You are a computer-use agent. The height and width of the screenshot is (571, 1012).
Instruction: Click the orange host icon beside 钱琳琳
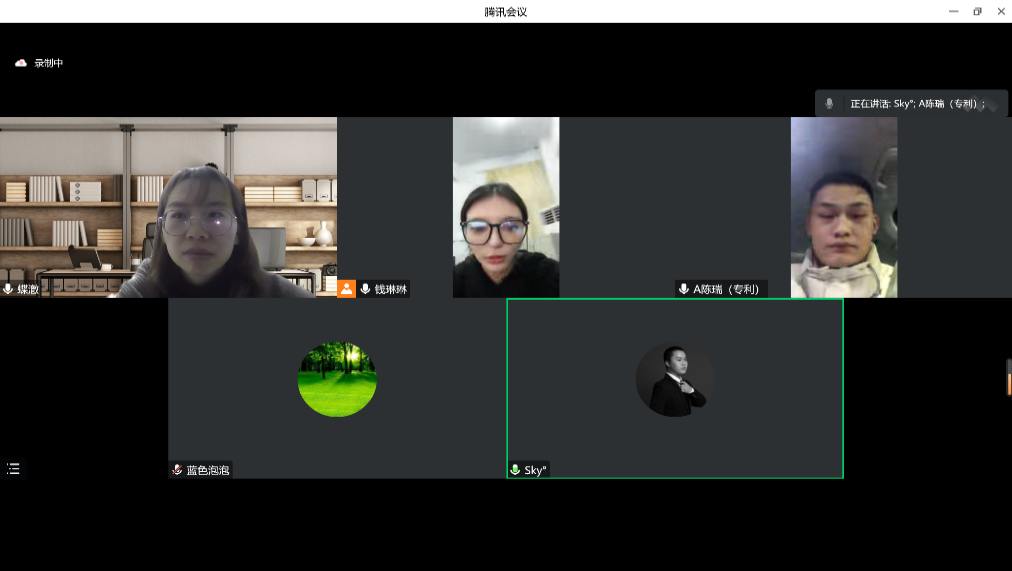(346, 289)
